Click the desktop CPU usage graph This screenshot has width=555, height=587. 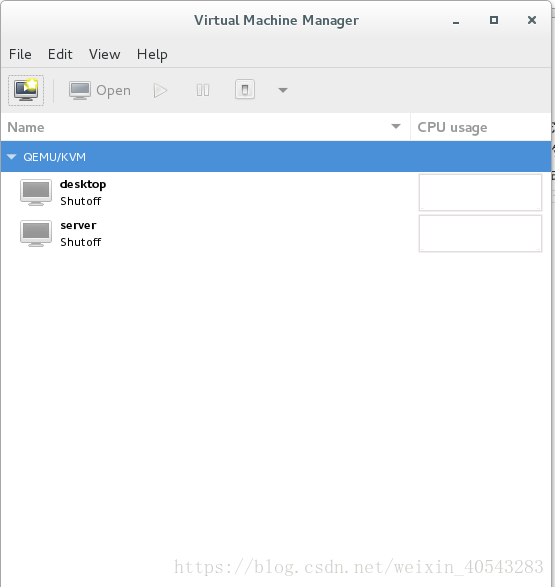click(480, 192)
